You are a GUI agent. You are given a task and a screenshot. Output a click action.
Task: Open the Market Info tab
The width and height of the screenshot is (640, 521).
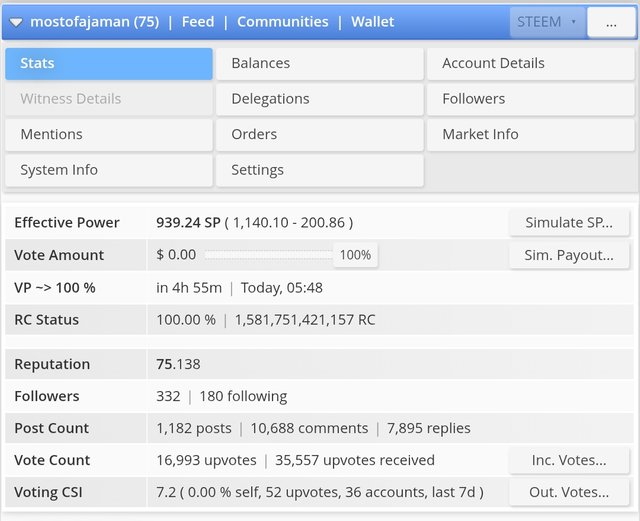point(531,134)
